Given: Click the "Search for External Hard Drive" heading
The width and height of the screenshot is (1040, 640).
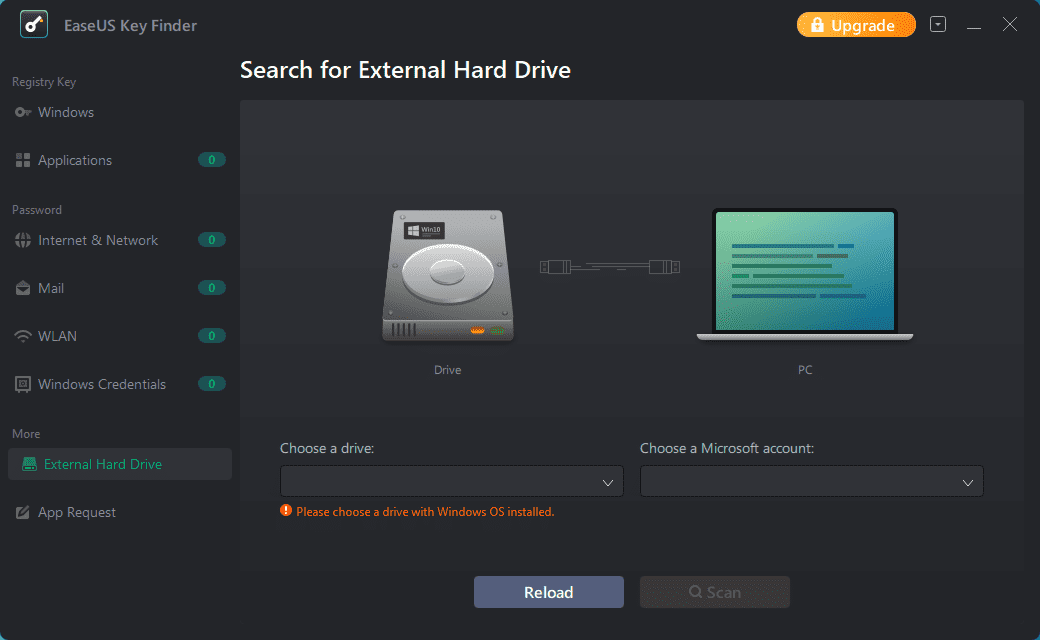Looking at the screenshot, I should (x=405, y=70).
